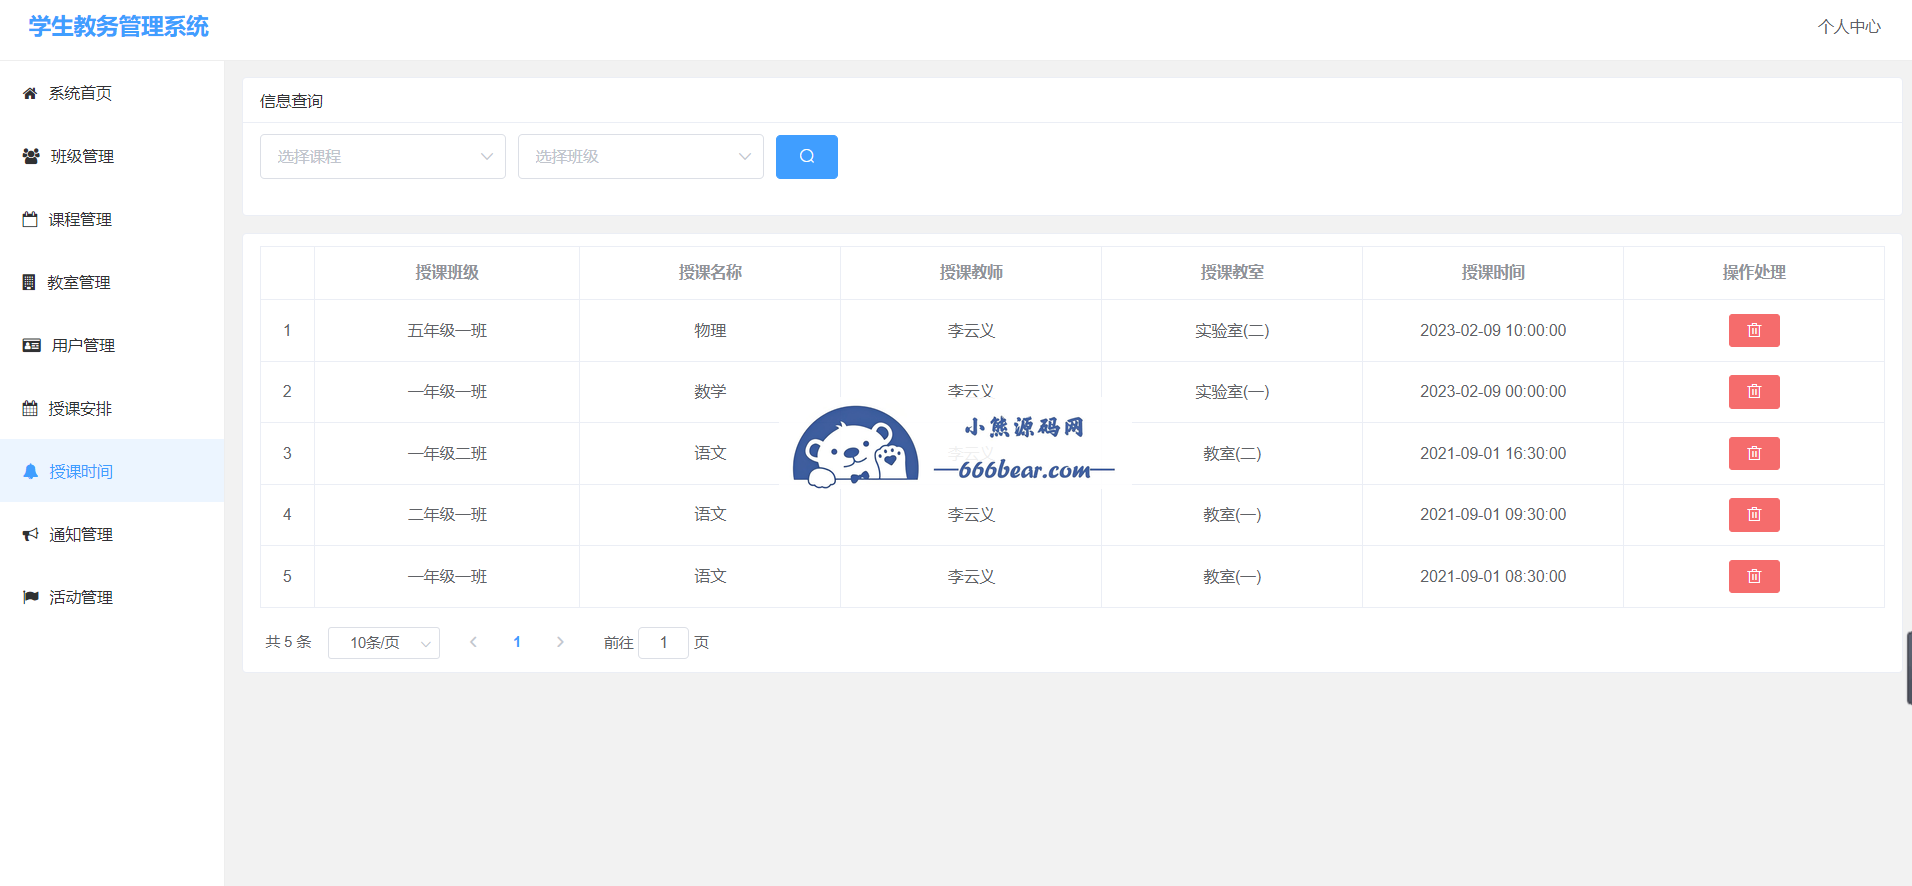Viewport: 1912px width, 886px height.
Task: Open the 10条/页 page size dropdown
Action: [x=384, y=643]
